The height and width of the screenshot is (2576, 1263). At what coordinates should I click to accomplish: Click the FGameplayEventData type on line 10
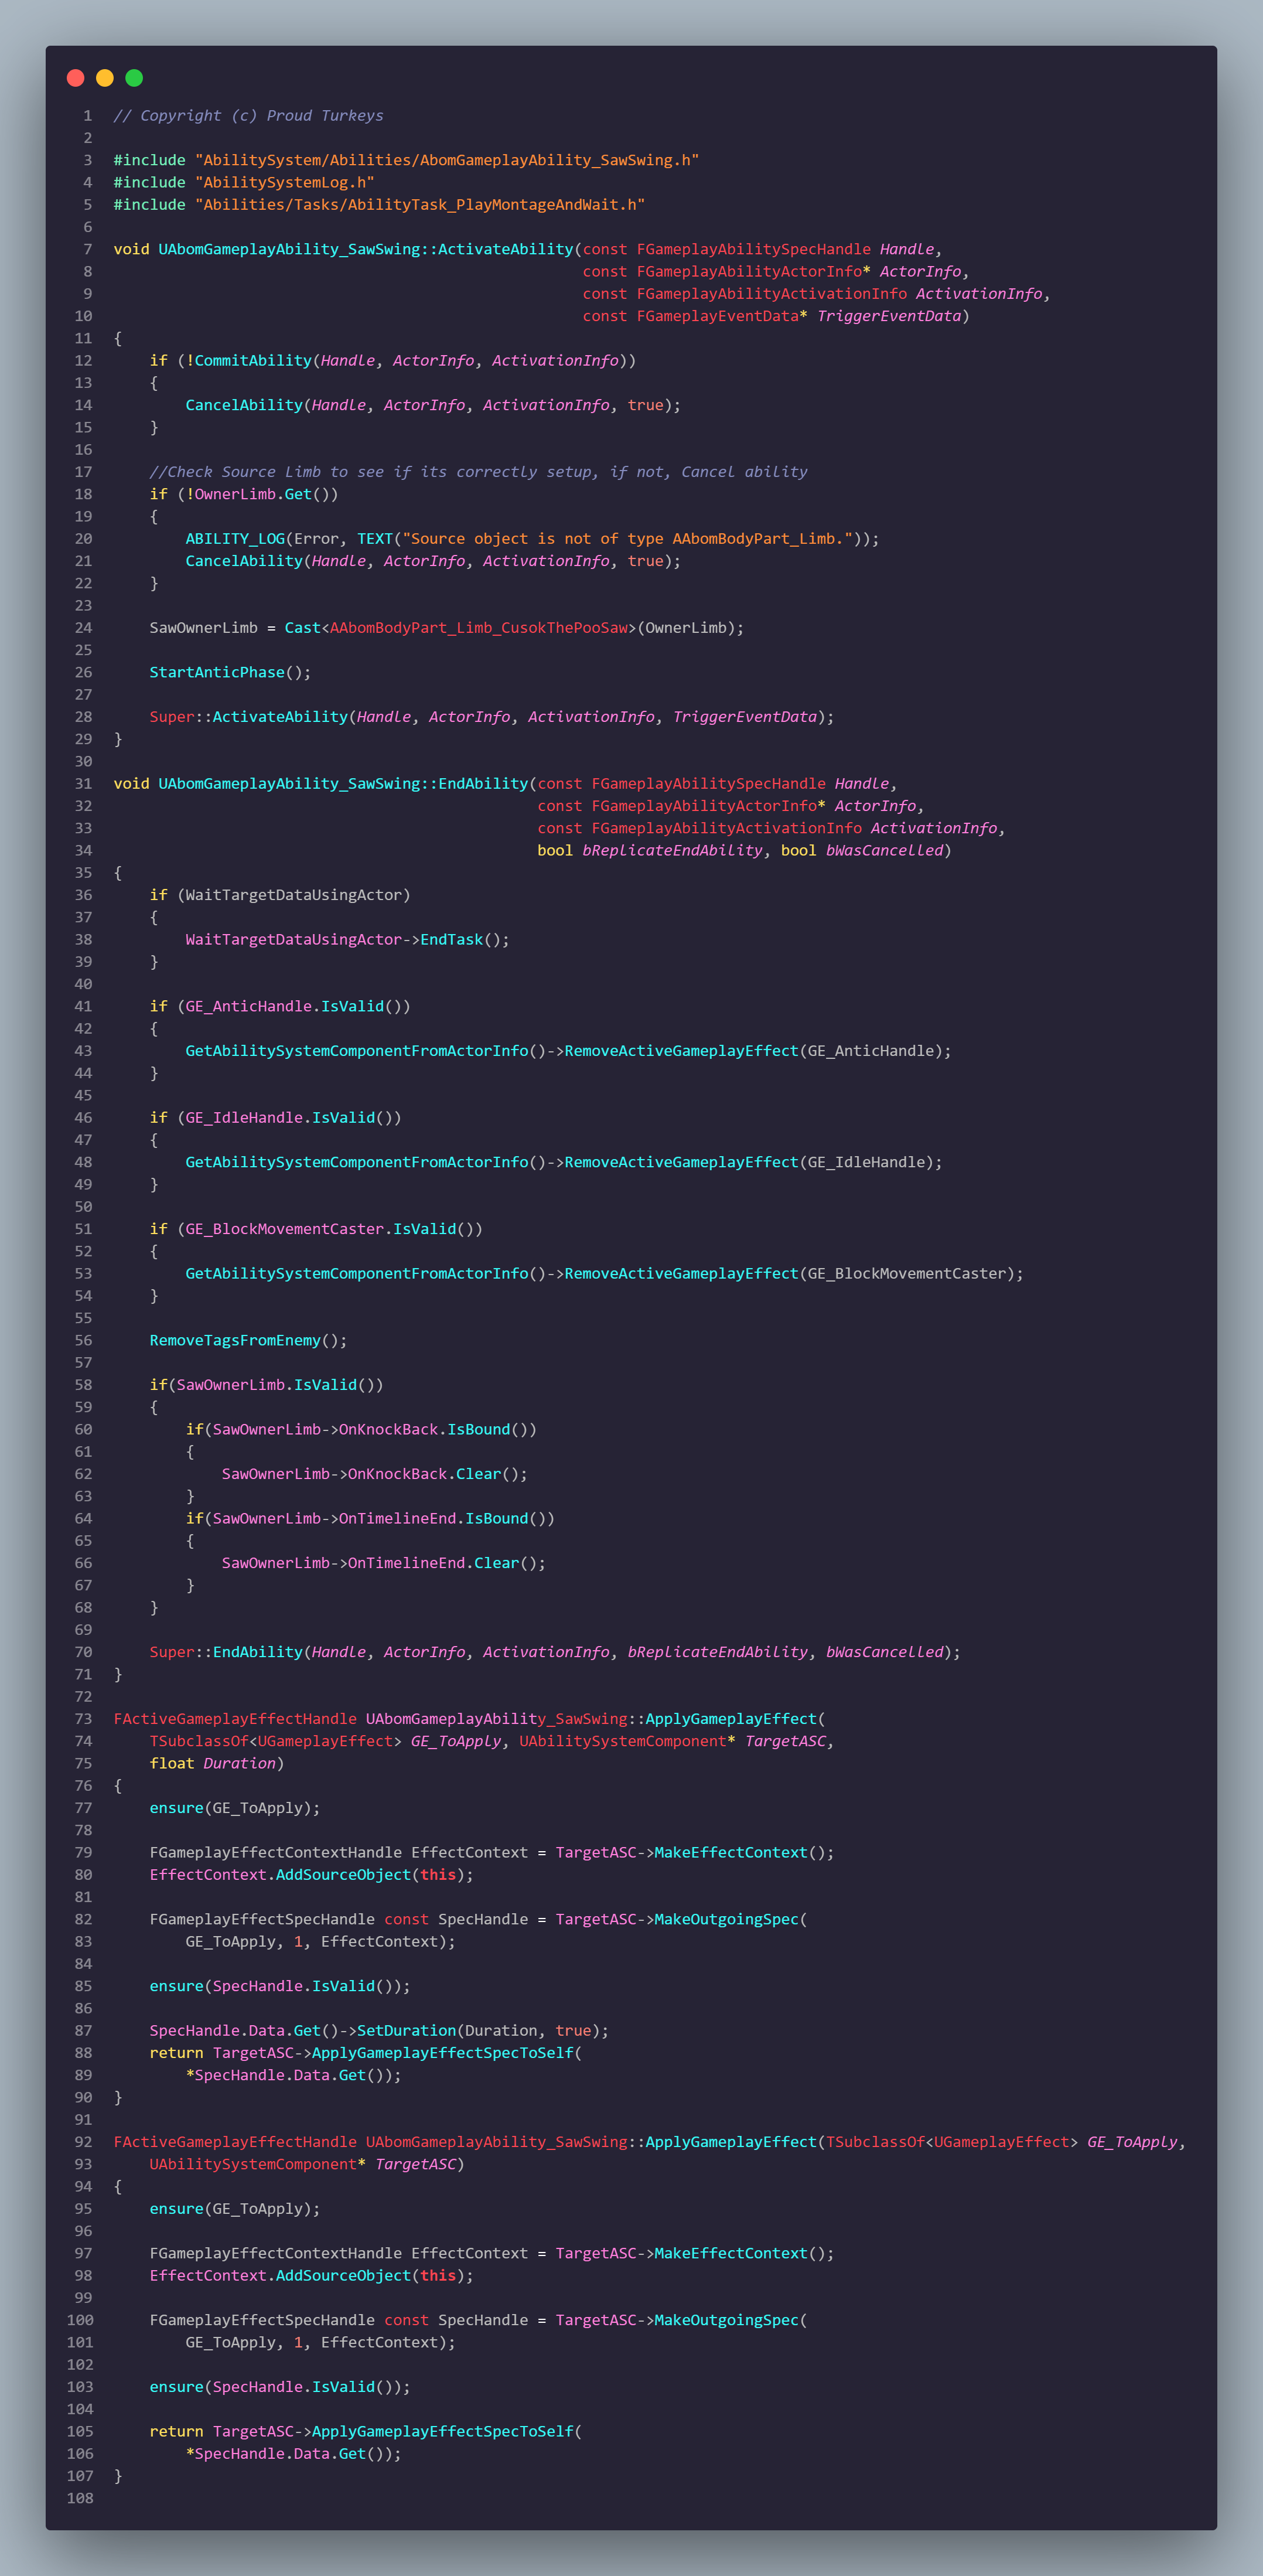tap(718, 316)
